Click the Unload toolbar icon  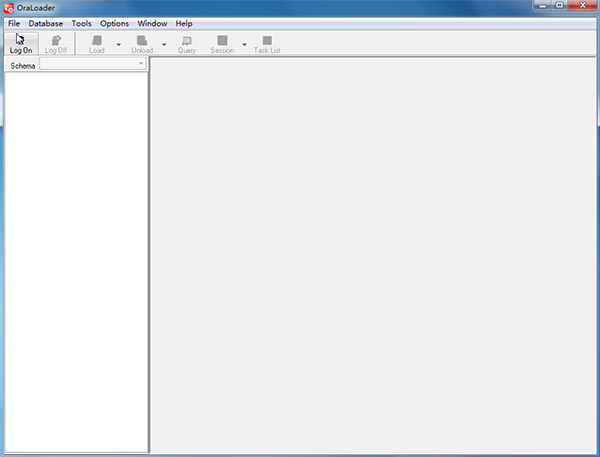coord(142,44)
